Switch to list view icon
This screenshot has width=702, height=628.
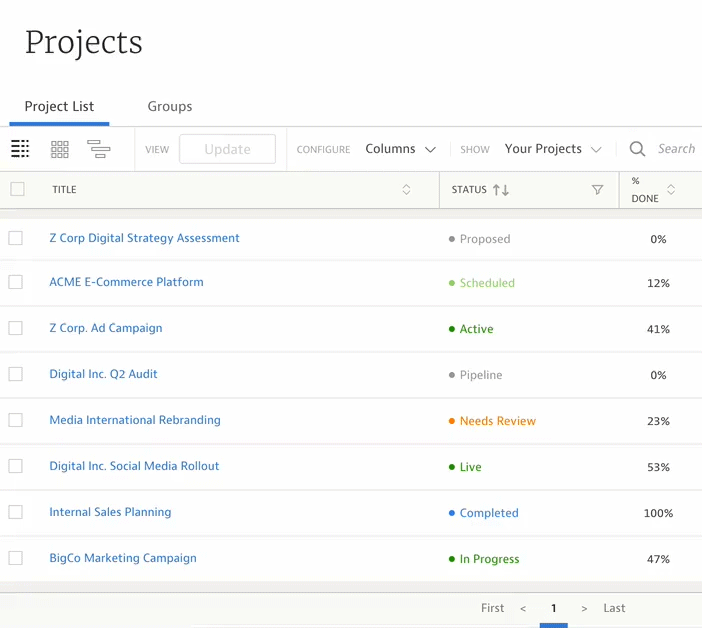20,149
